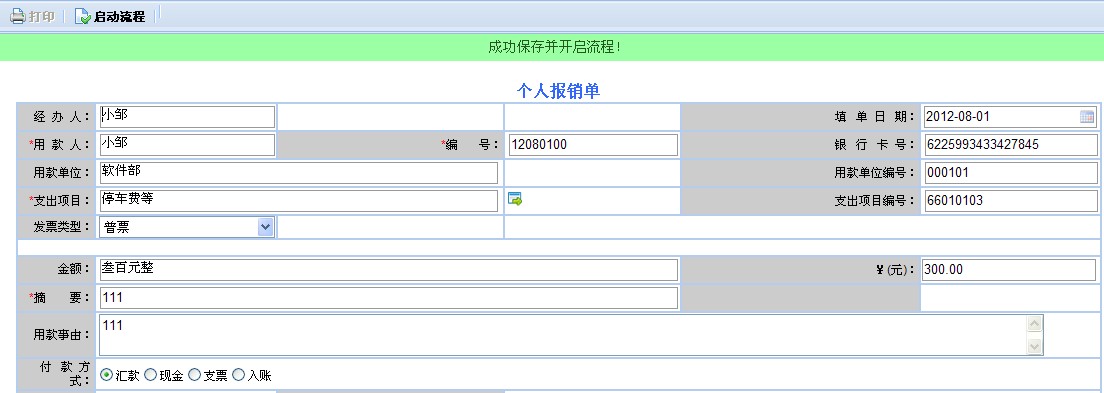Viewport: 1104px width, 393px height.
Task: Open the calendar picker for 填单日期
Action: point(1087,117)
